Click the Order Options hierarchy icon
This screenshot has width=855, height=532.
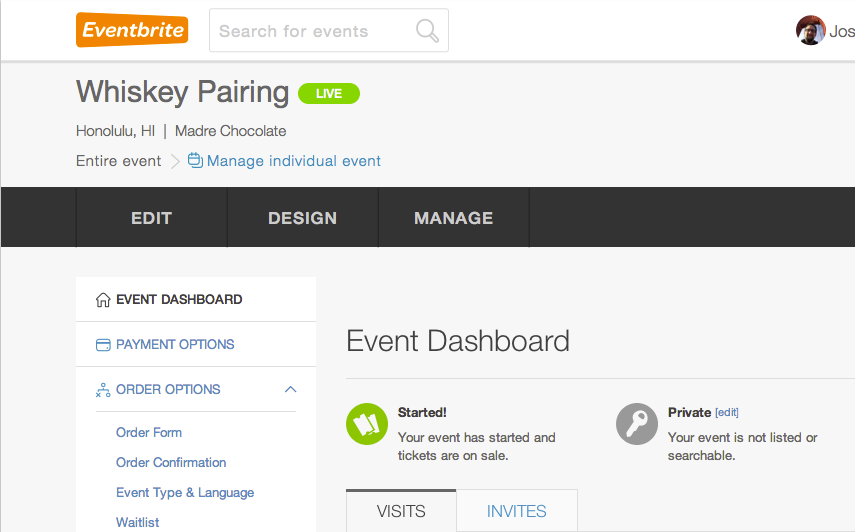pos(103,390)
